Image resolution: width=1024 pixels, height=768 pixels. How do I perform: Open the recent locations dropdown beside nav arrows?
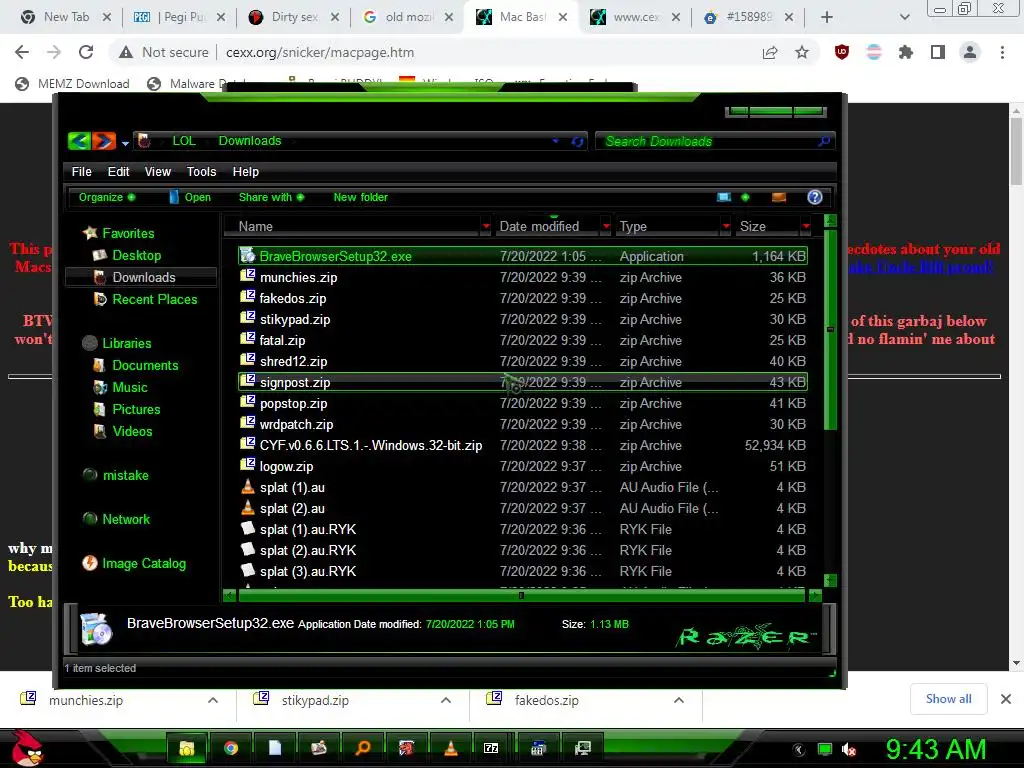[x=125, y=143]
